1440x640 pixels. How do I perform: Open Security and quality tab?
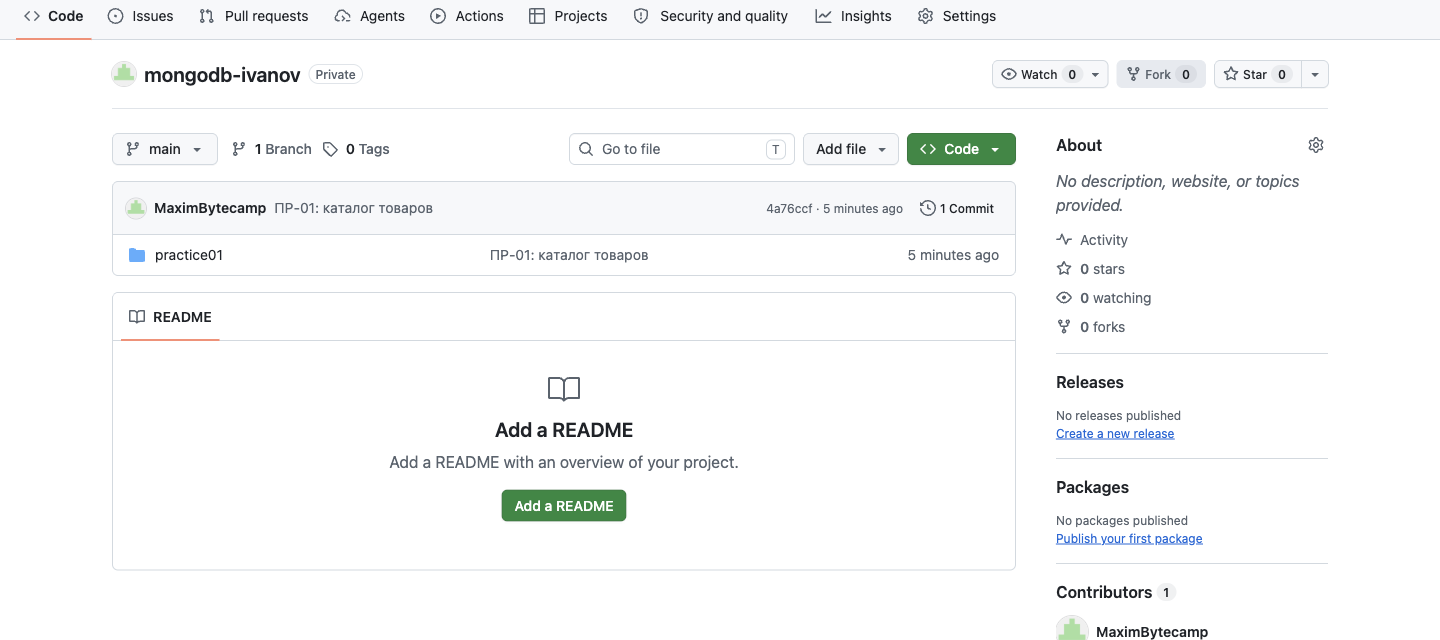pyautogui.click(x=711, y=16)
